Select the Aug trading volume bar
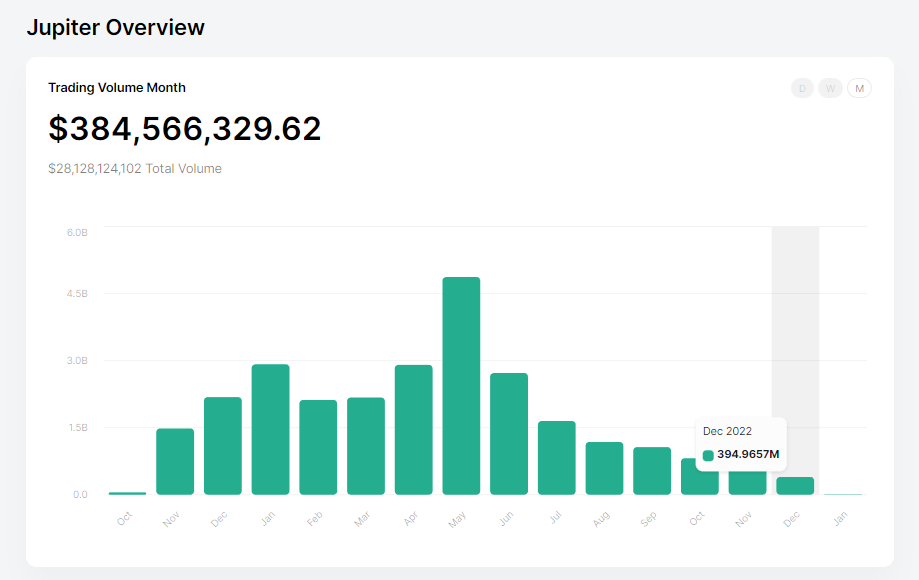919x580 pixels. tap(604, 469)
